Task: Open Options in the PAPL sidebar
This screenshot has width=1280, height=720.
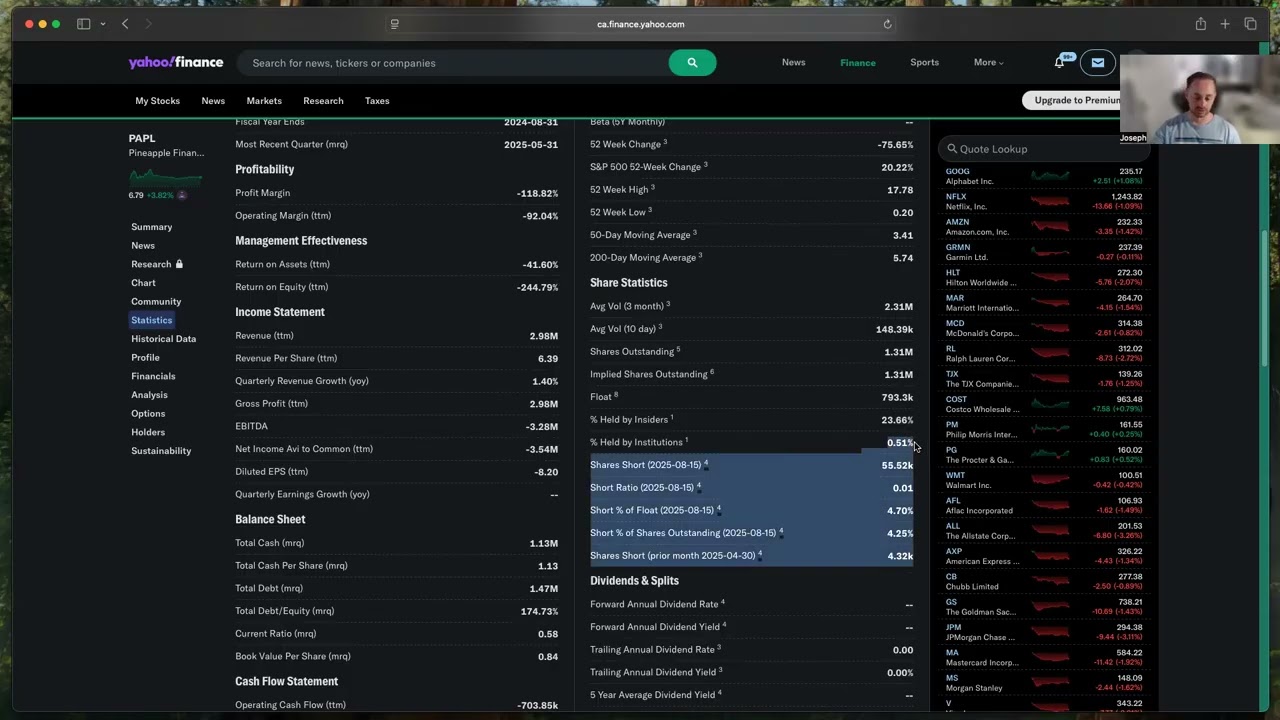Action: click(x=148, y=414)
